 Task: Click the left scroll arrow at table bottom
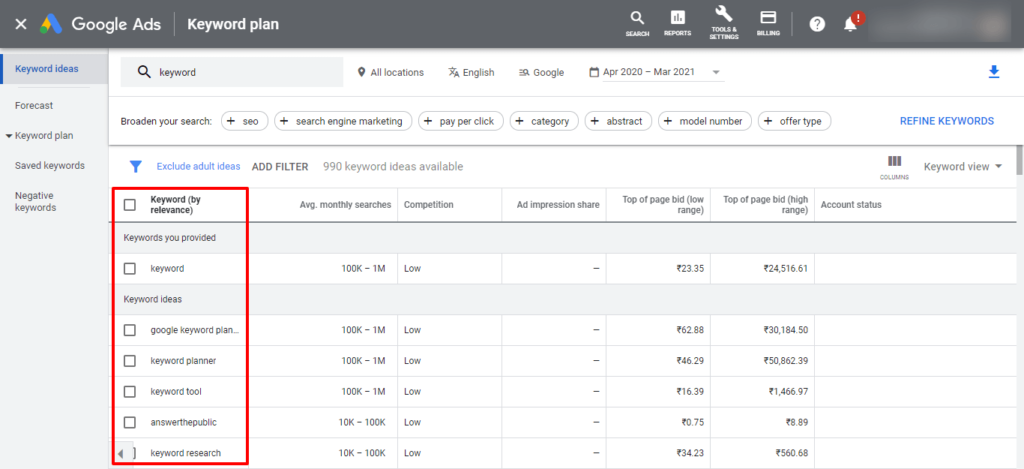coord(120,453)
